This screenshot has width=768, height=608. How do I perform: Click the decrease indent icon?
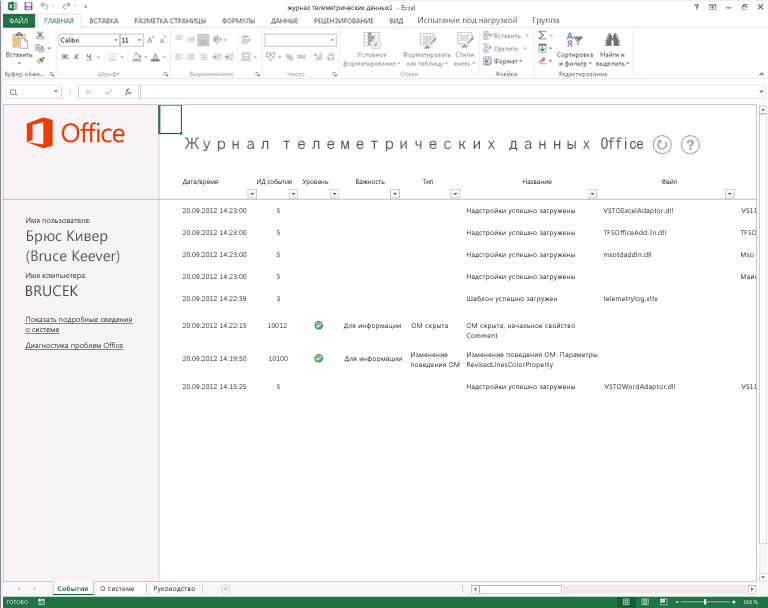coord(217,57)
